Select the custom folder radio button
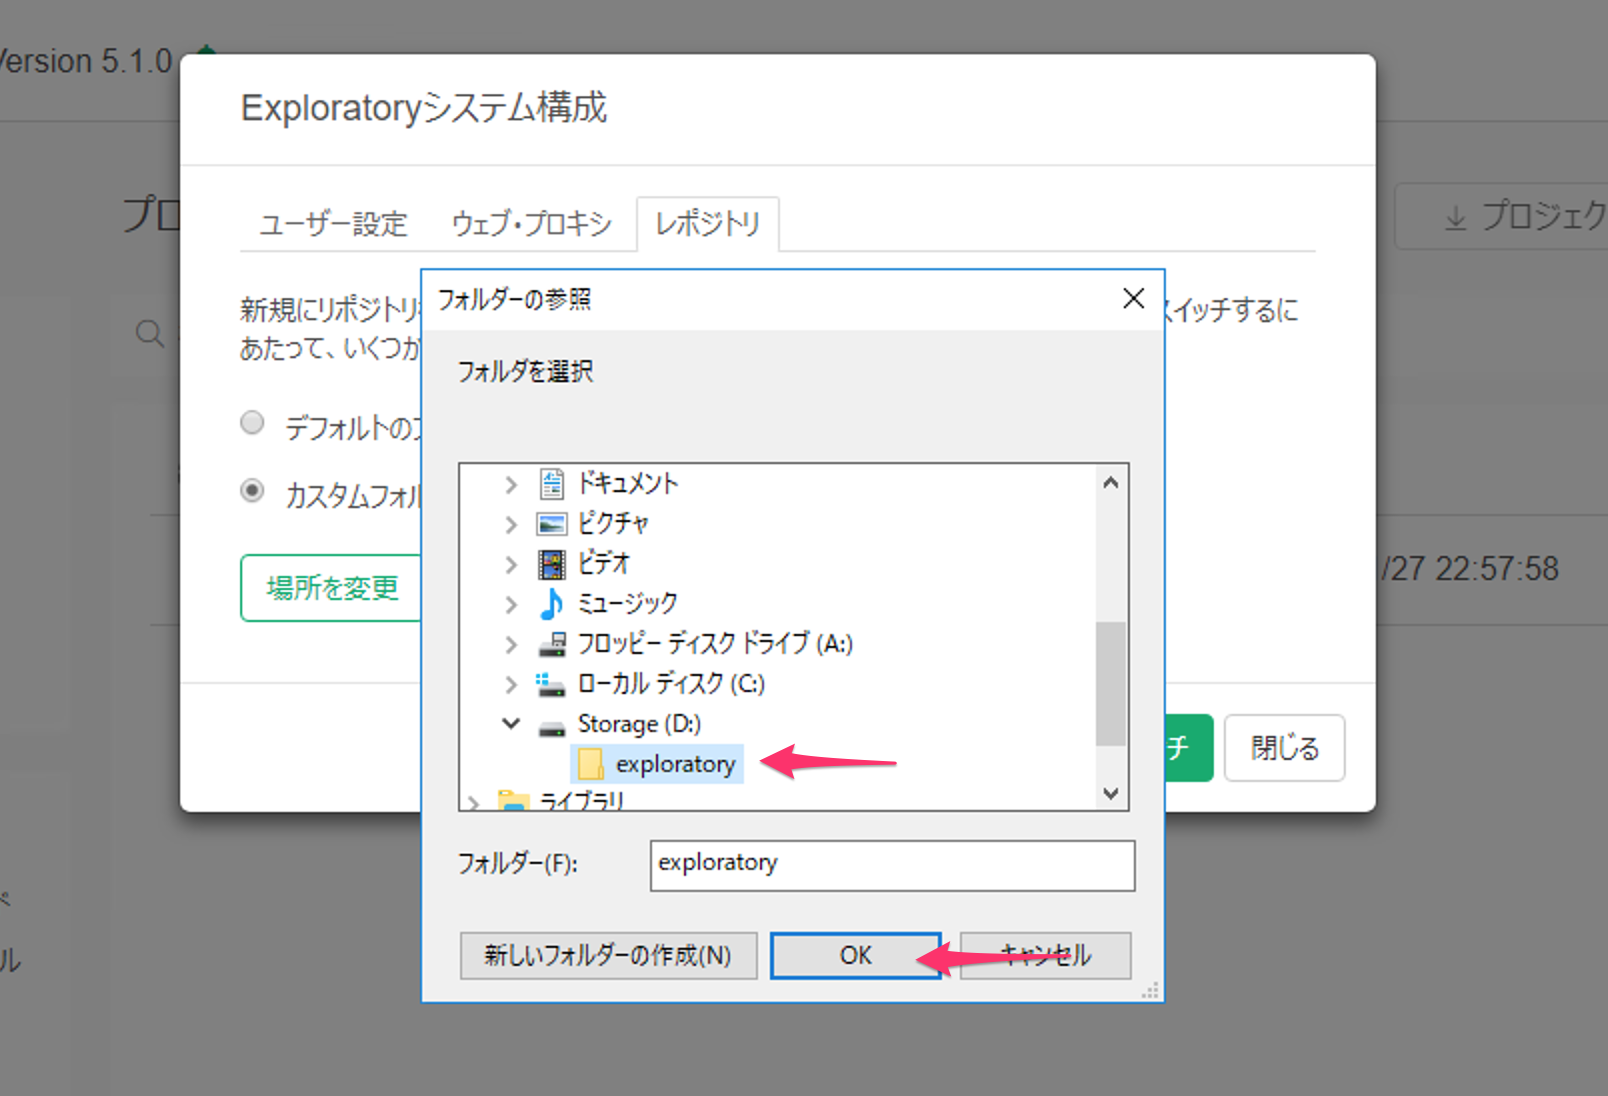The width and height of the screenshot is (1608, 1096). 252,491
